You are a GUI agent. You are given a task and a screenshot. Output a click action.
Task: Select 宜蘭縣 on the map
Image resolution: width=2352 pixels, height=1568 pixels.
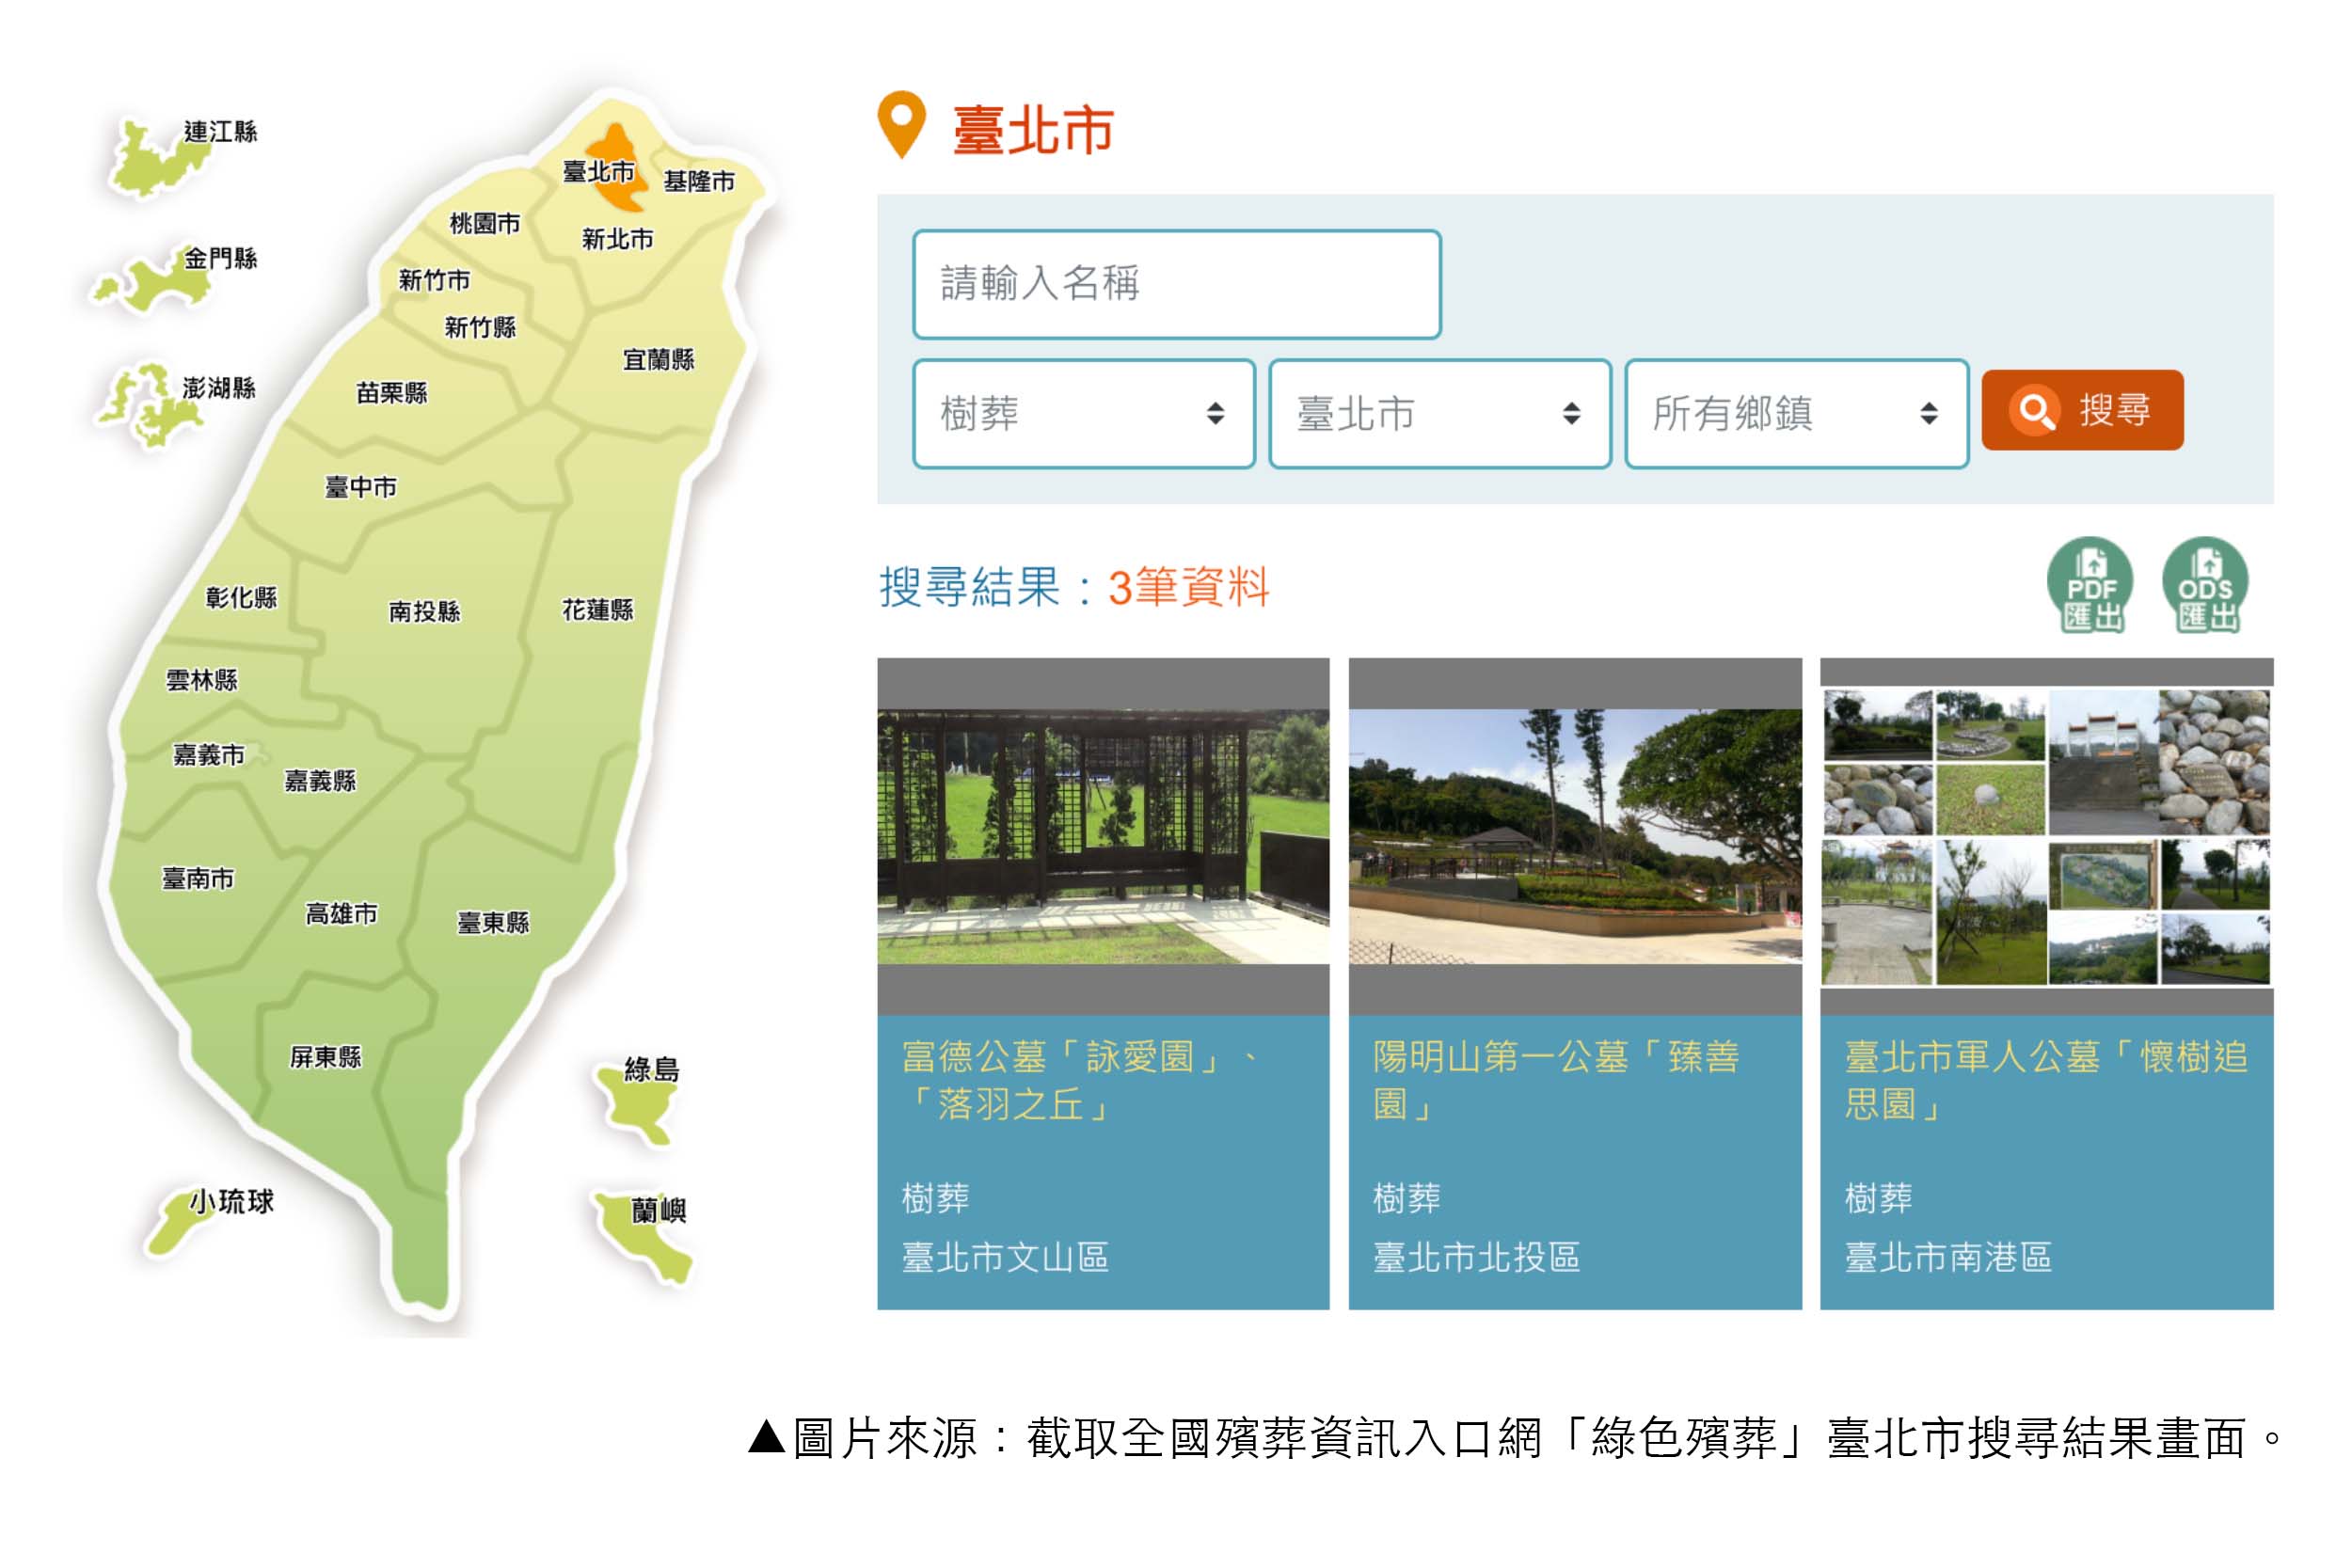[x=658, y=359]
